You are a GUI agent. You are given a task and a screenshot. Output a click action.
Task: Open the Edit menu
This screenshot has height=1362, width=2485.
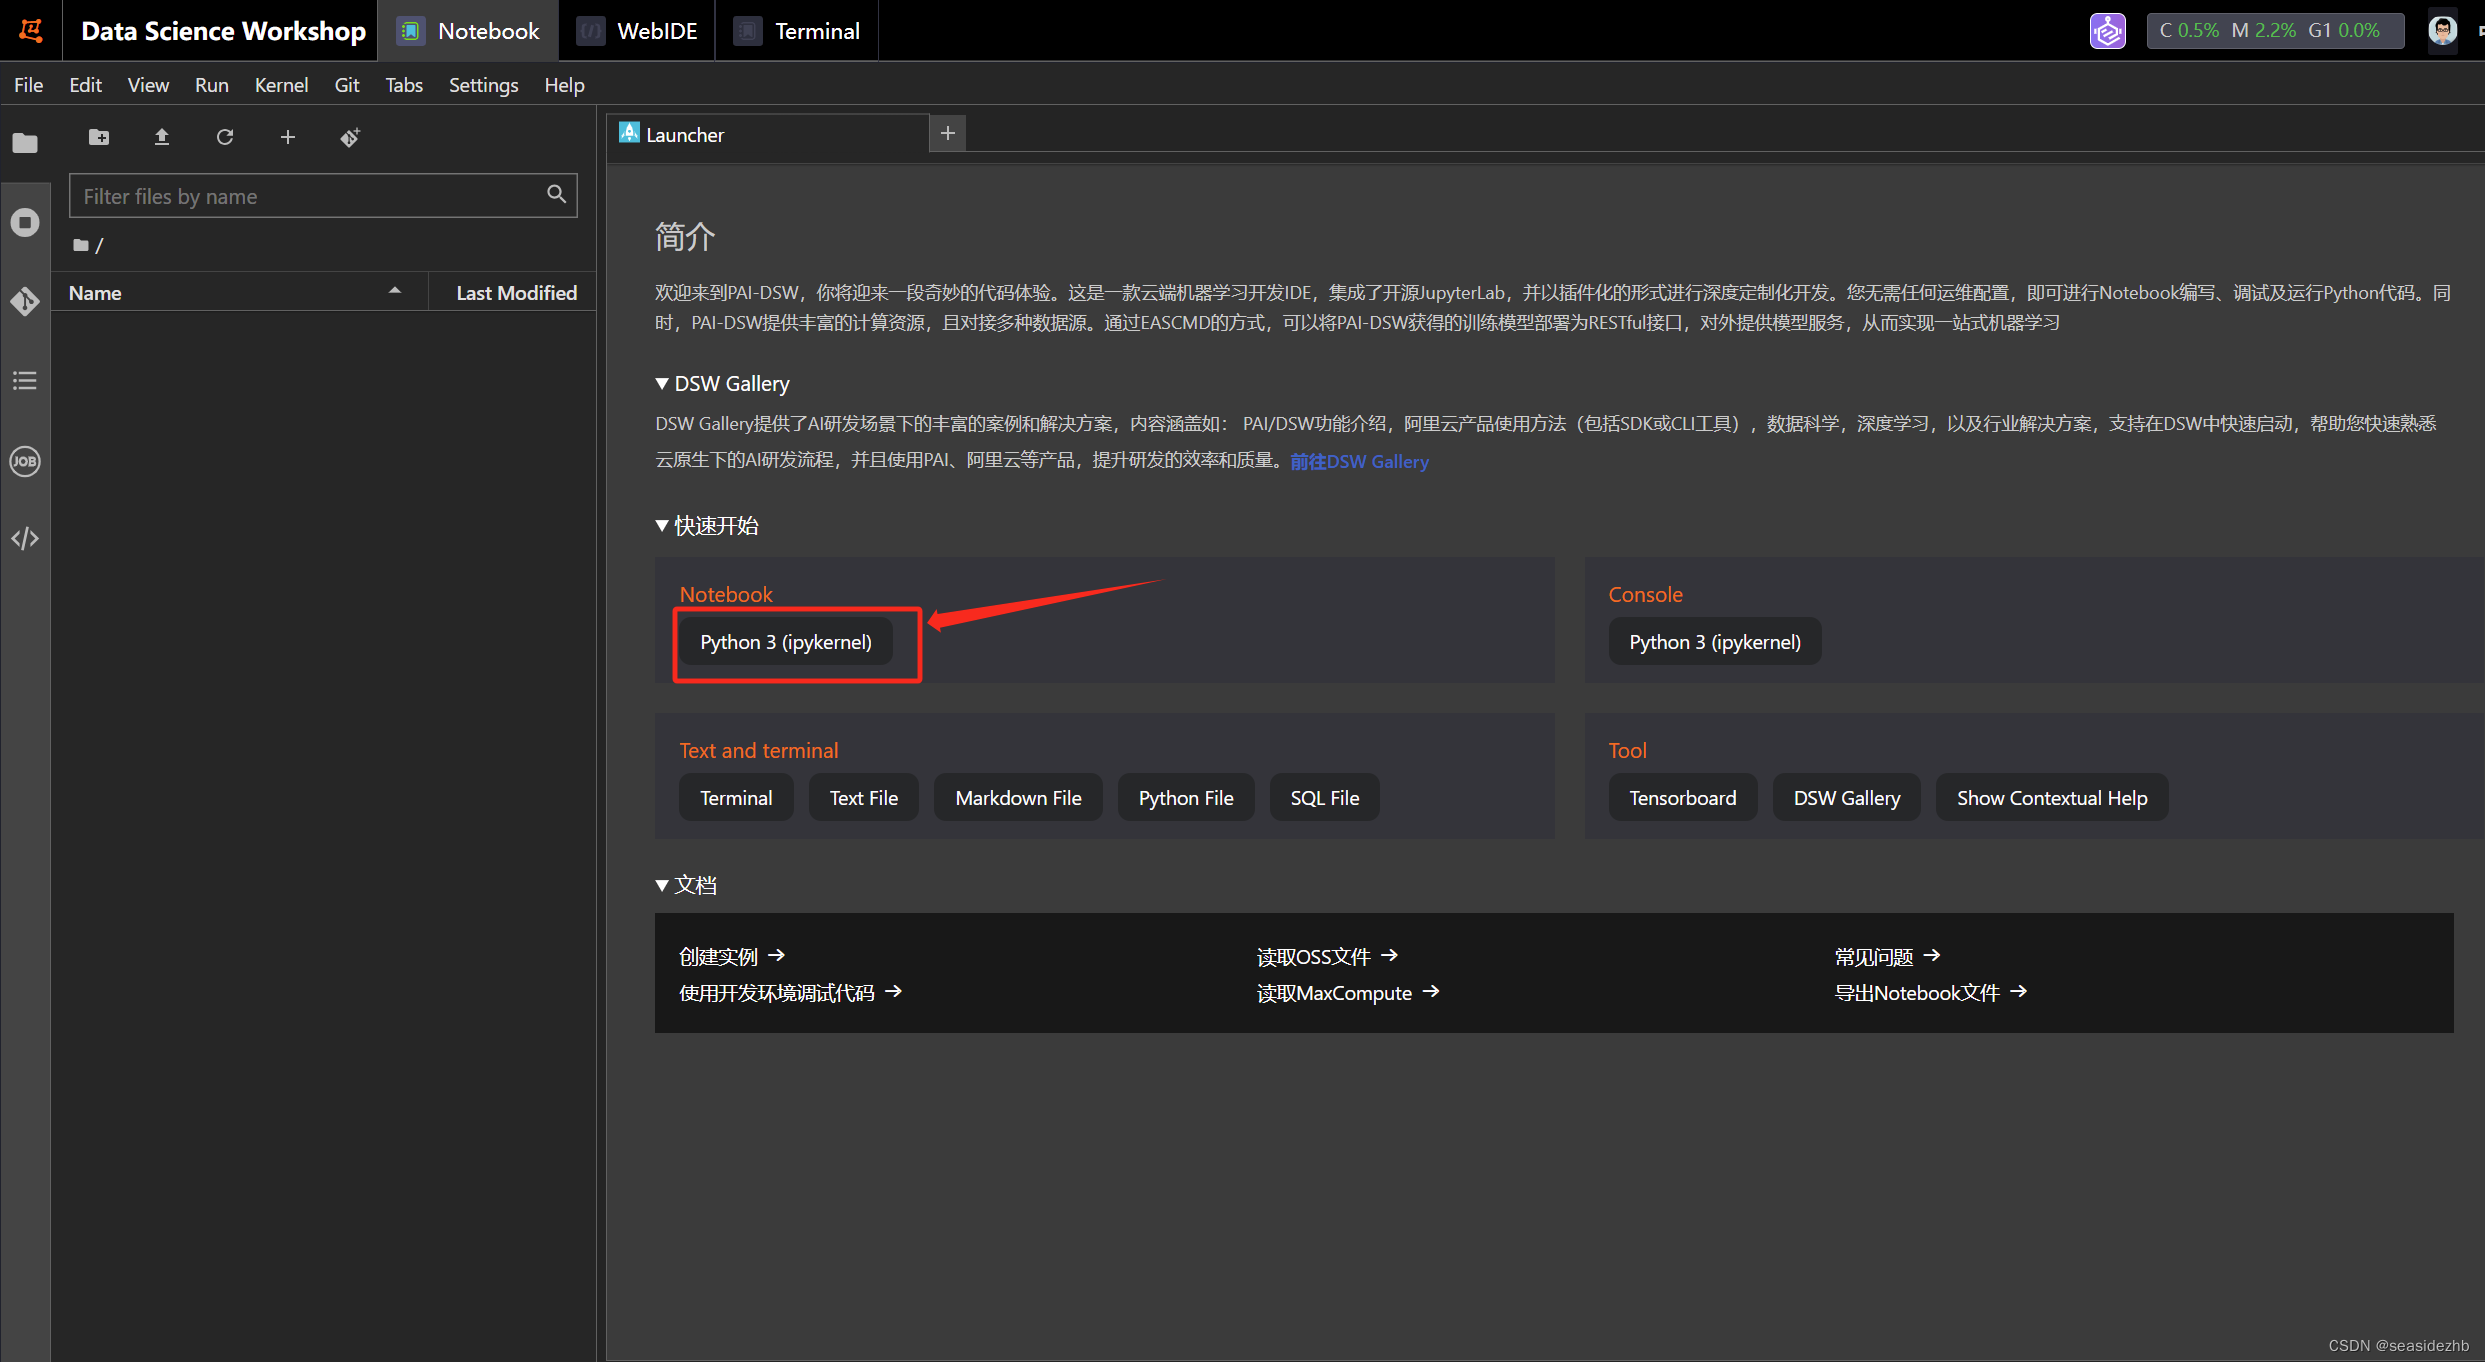85,85
